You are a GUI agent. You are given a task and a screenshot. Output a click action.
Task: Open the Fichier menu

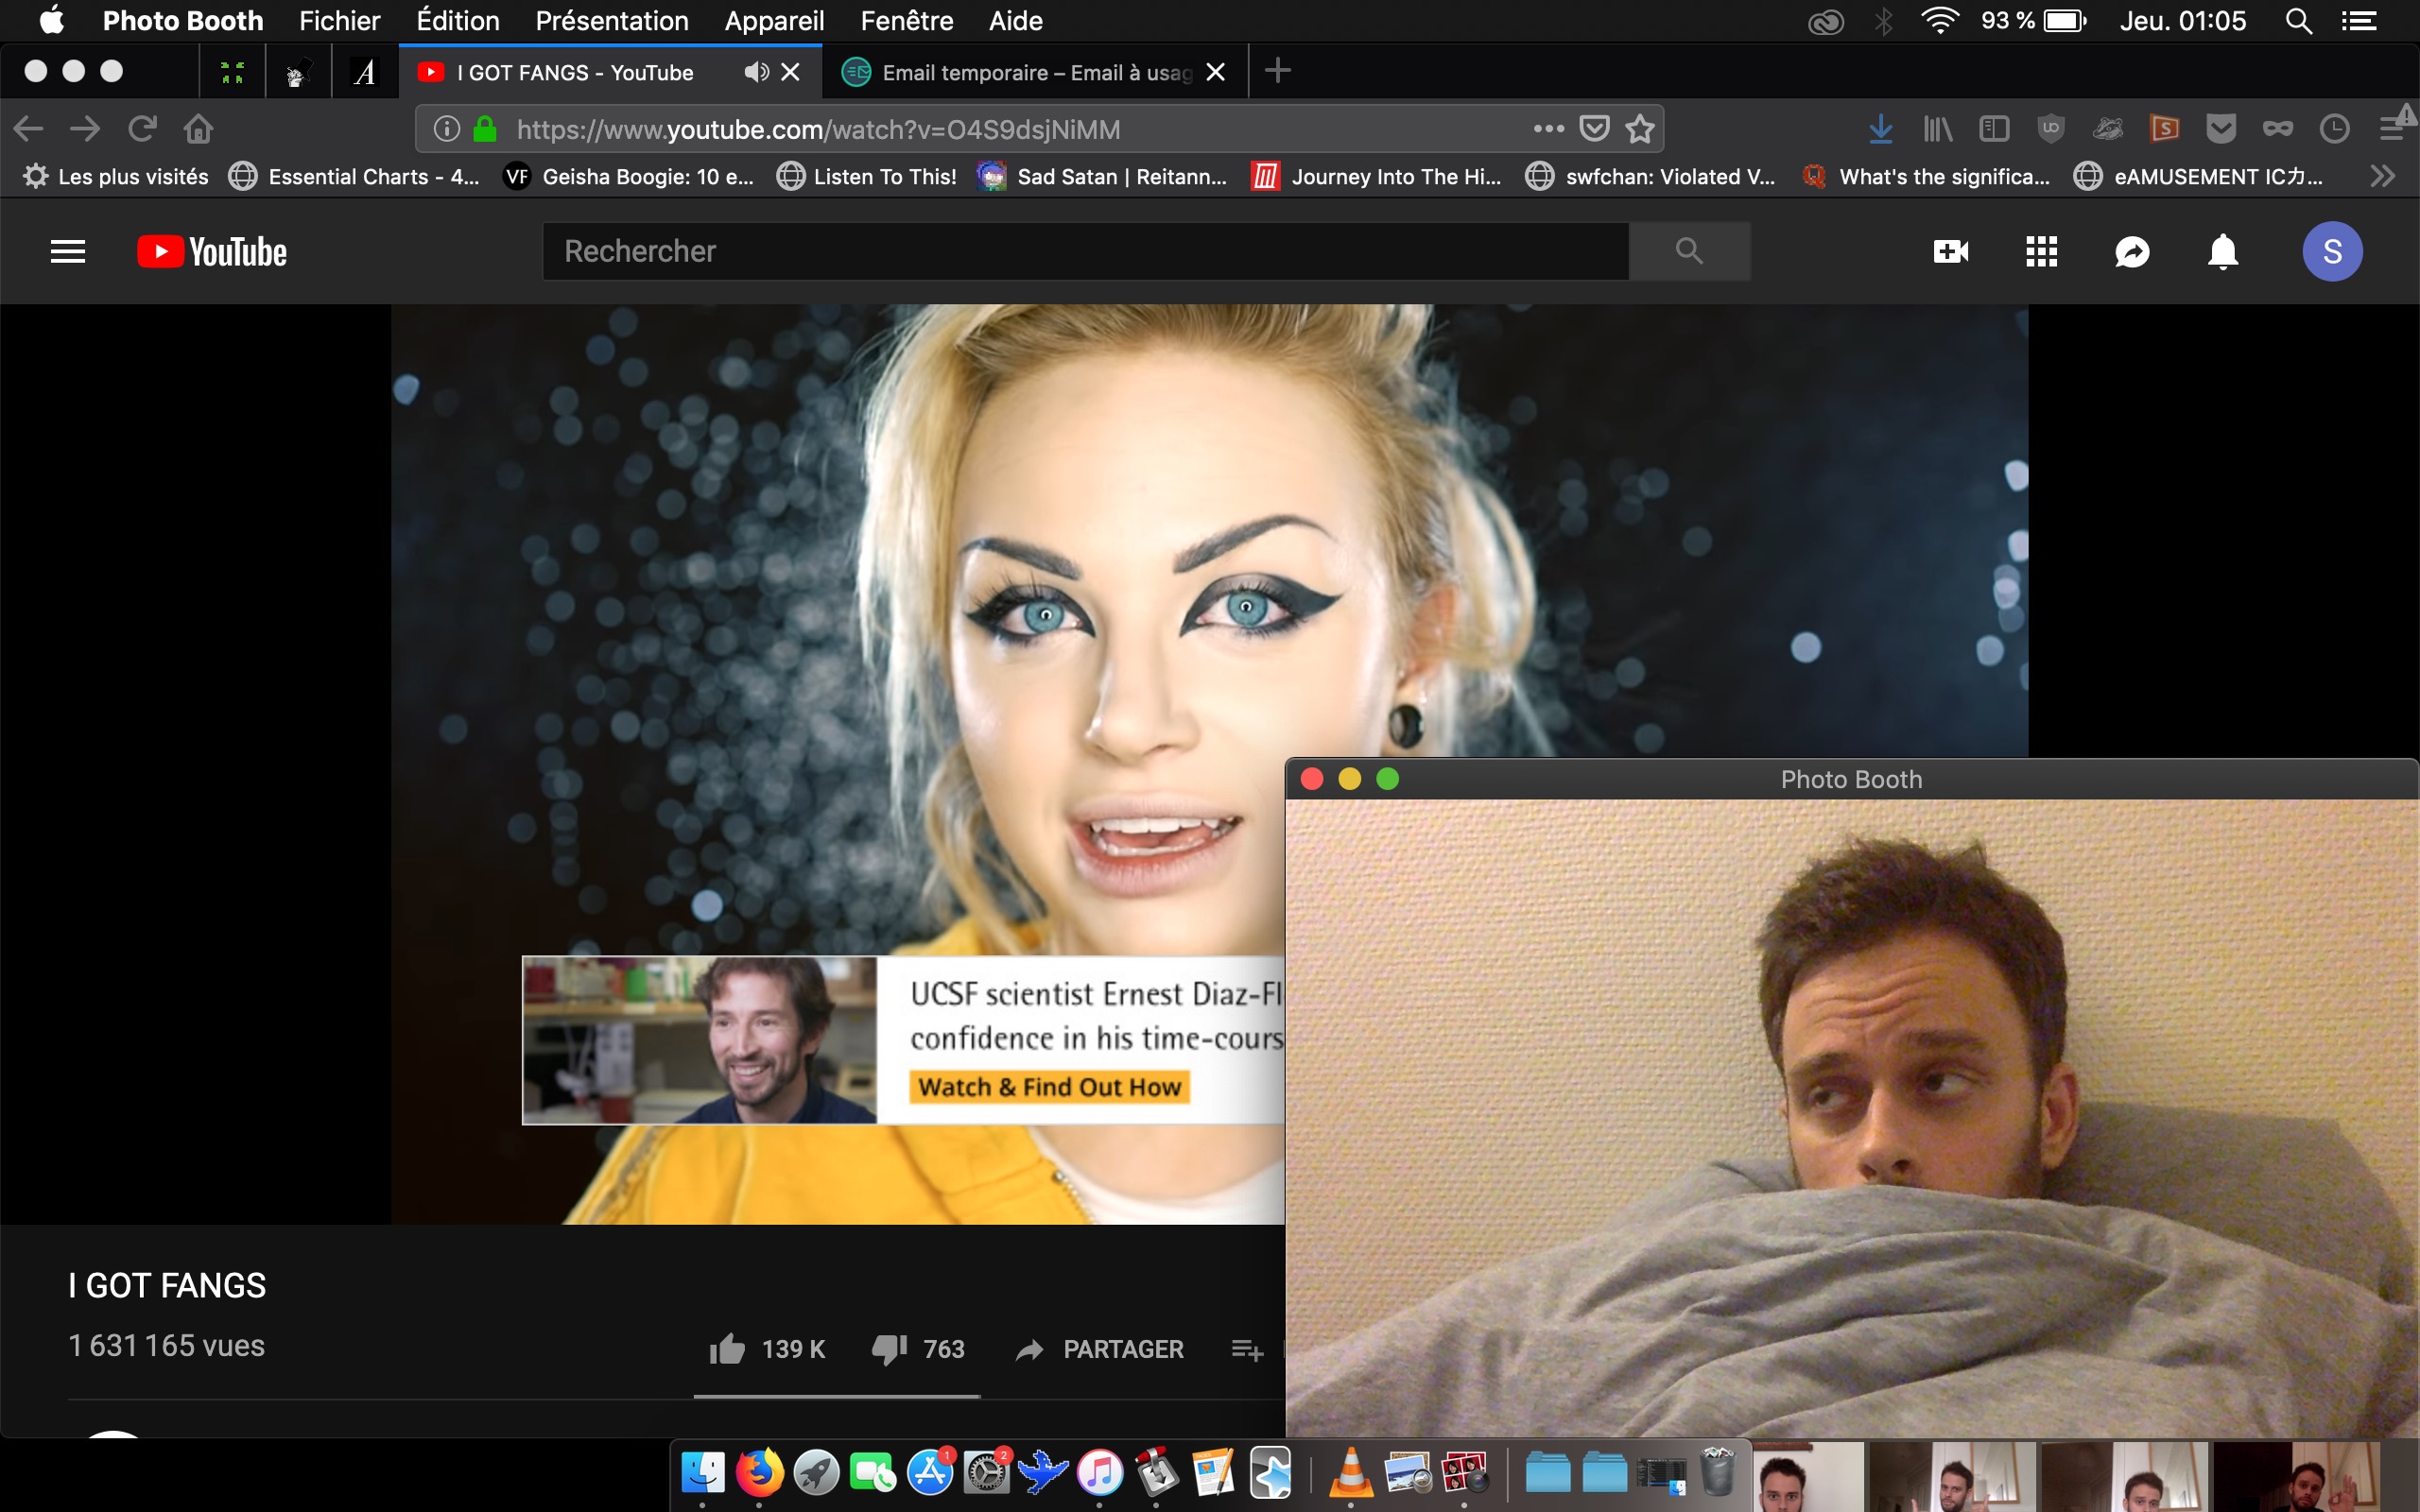click(x=340, y=20)
